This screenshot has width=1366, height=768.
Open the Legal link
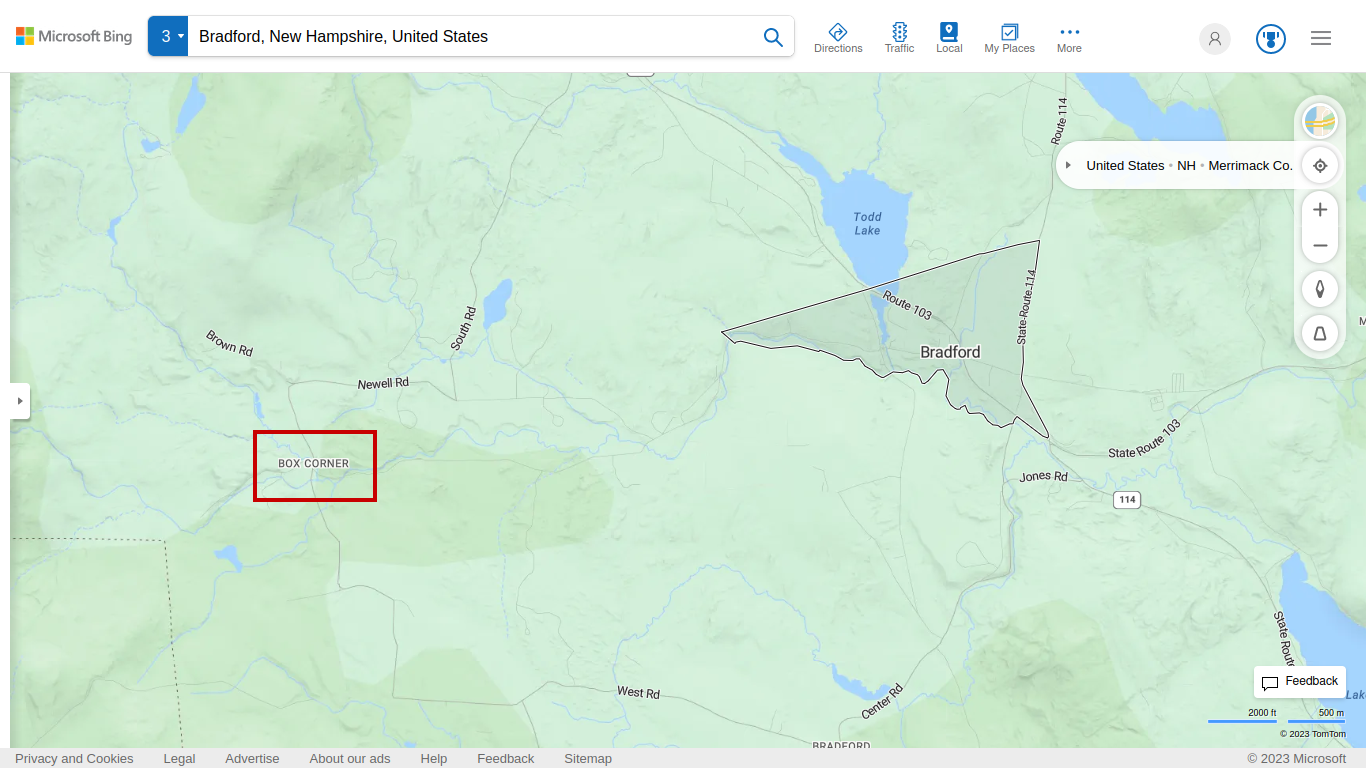[x=179, y=759]
